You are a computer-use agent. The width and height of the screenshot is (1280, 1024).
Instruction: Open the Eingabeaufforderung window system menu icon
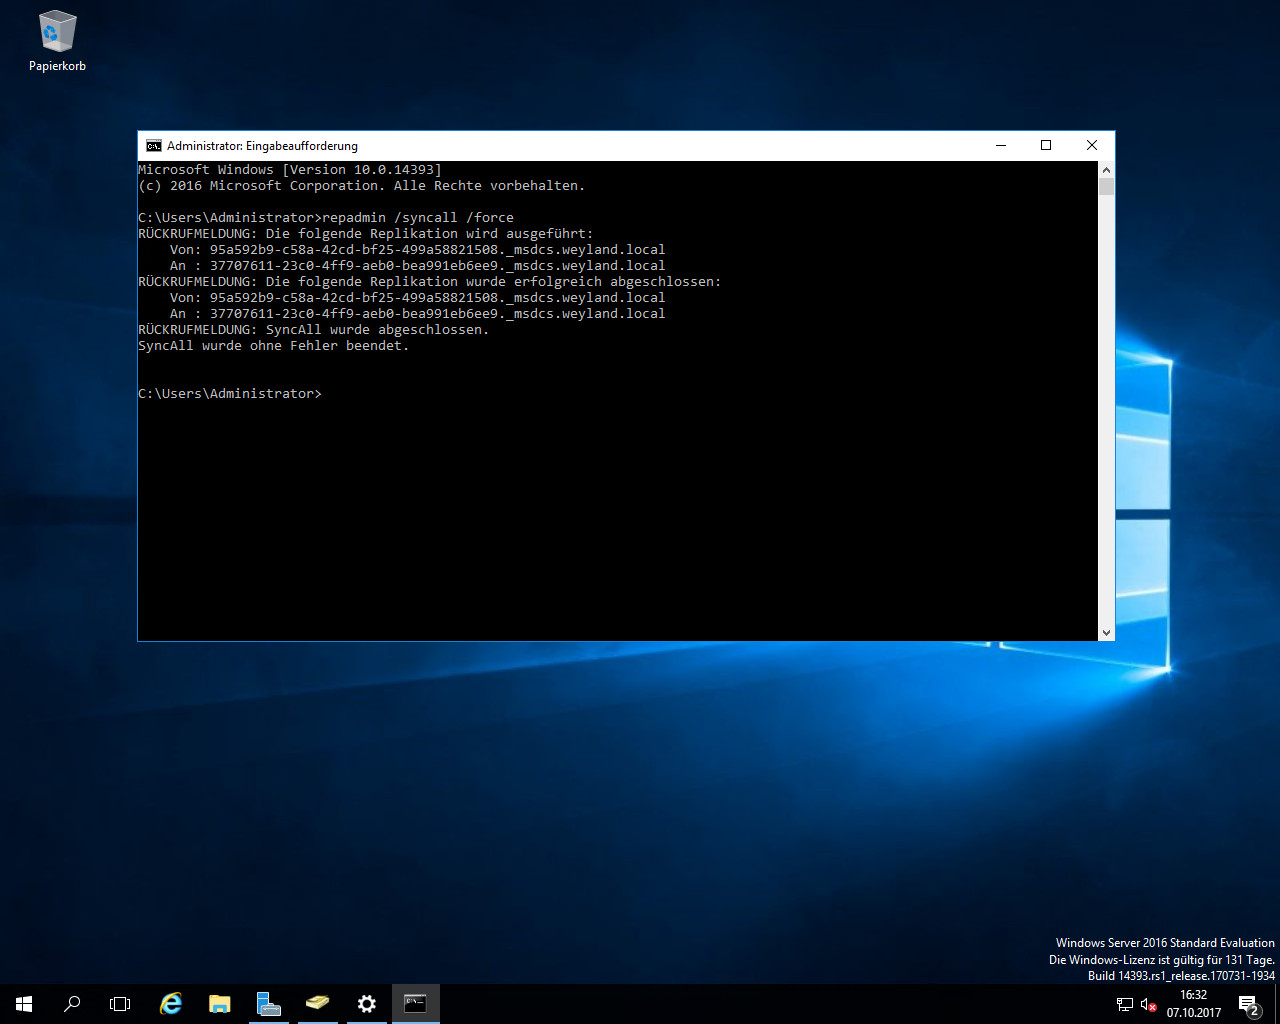click(x=153, y=146)
